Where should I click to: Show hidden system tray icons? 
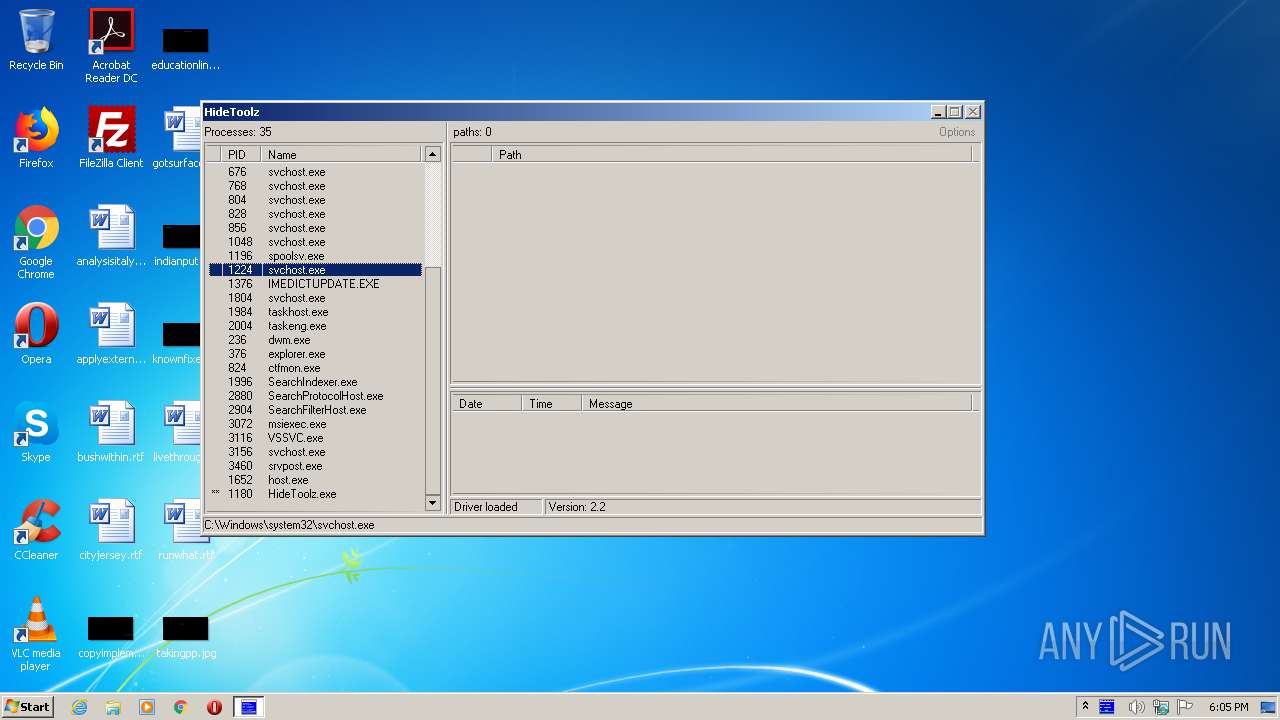[1085, 707]
